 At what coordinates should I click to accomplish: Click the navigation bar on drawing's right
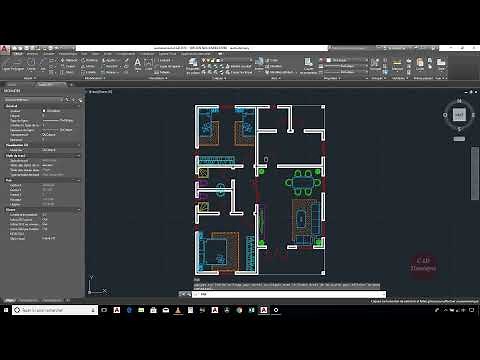point(475,173)
